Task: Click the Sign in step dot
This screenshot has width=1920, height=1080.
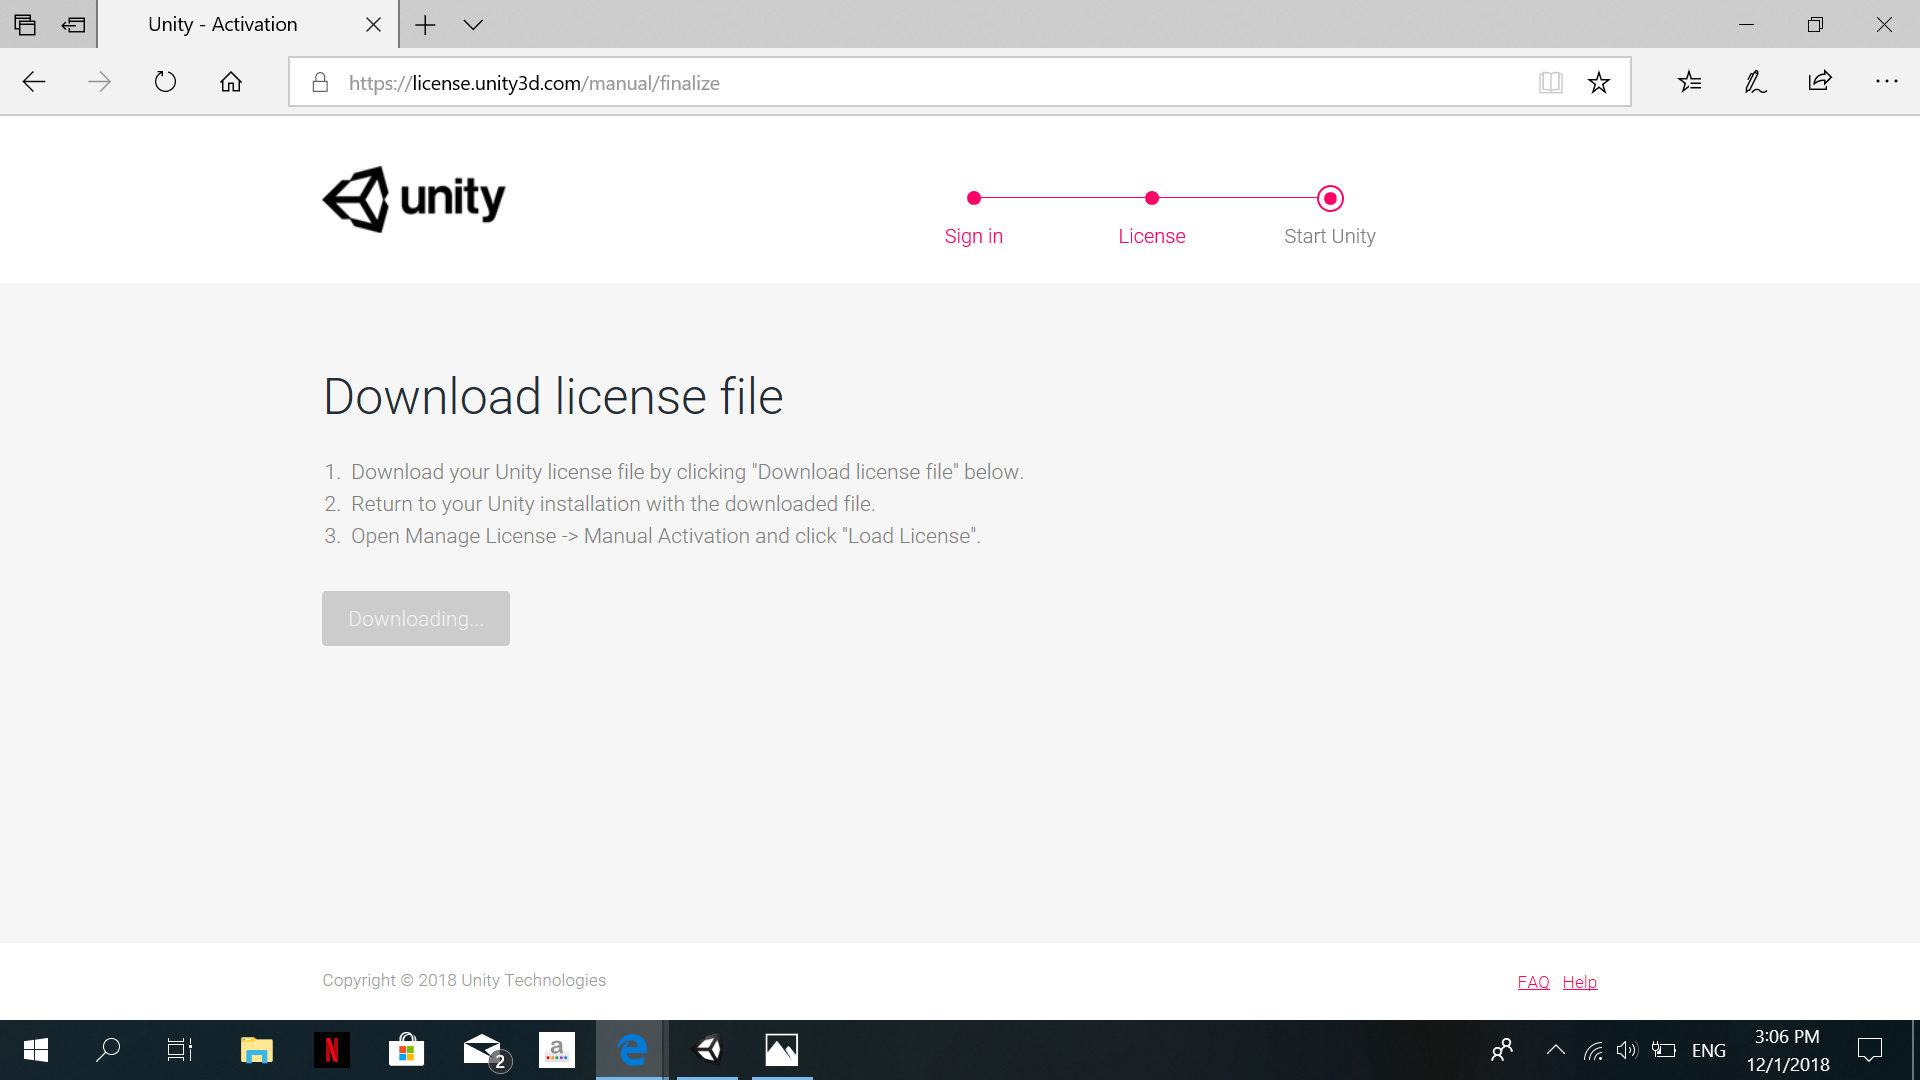Action: [974, 198]
